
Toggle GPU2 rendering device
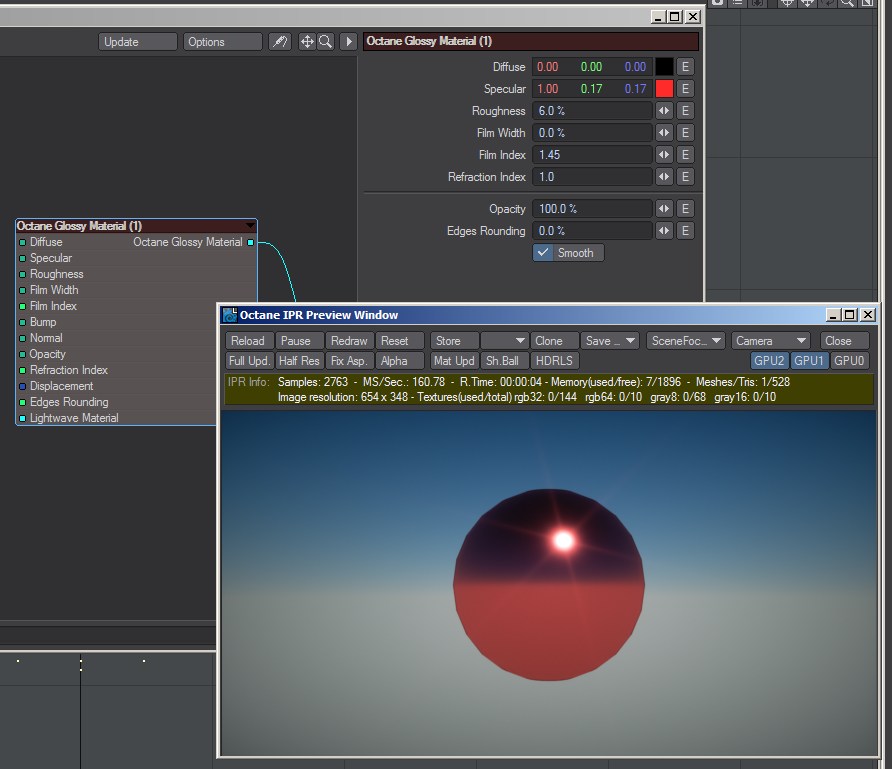(769, 361)
